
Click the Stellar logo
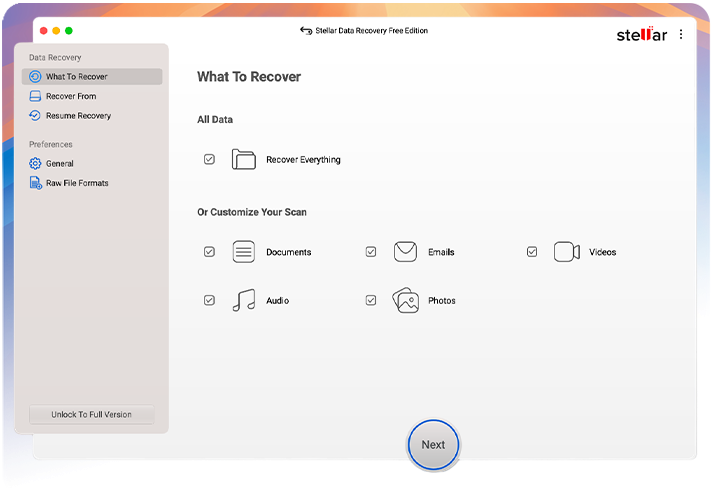642,34
